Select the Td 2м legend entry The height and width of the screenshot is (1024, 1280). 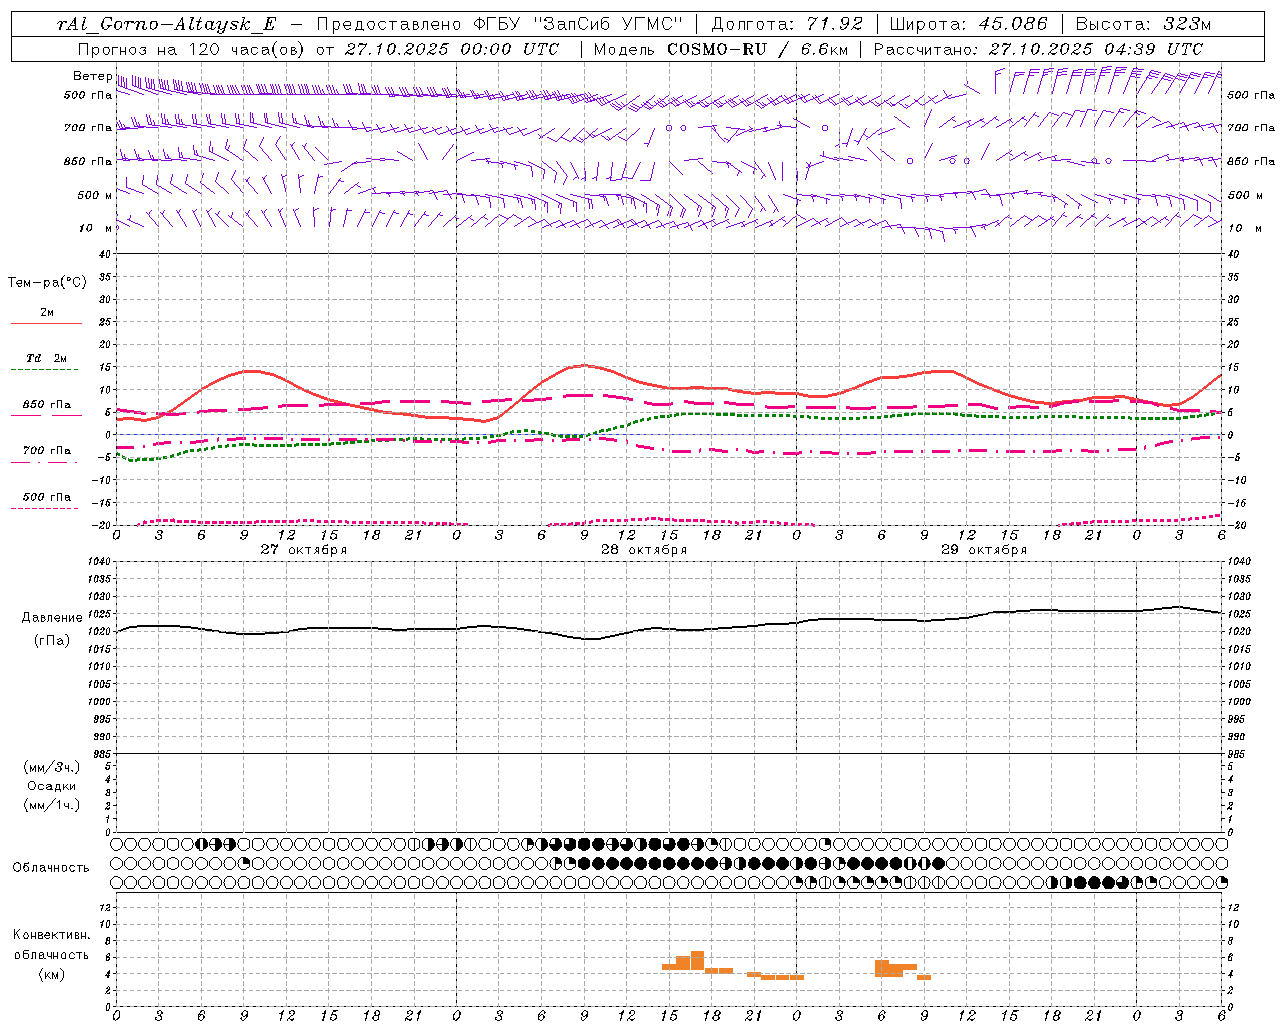point(47,358)
